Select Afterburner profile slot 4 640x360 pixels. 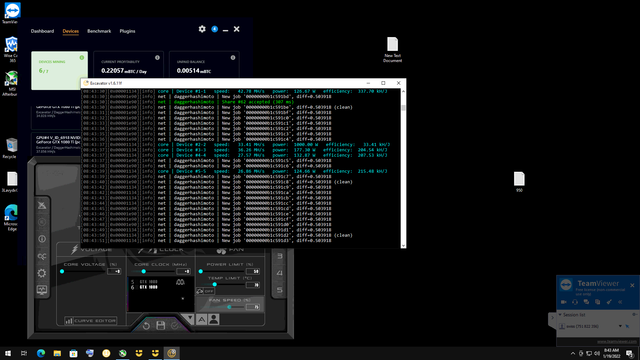point(280,273)
